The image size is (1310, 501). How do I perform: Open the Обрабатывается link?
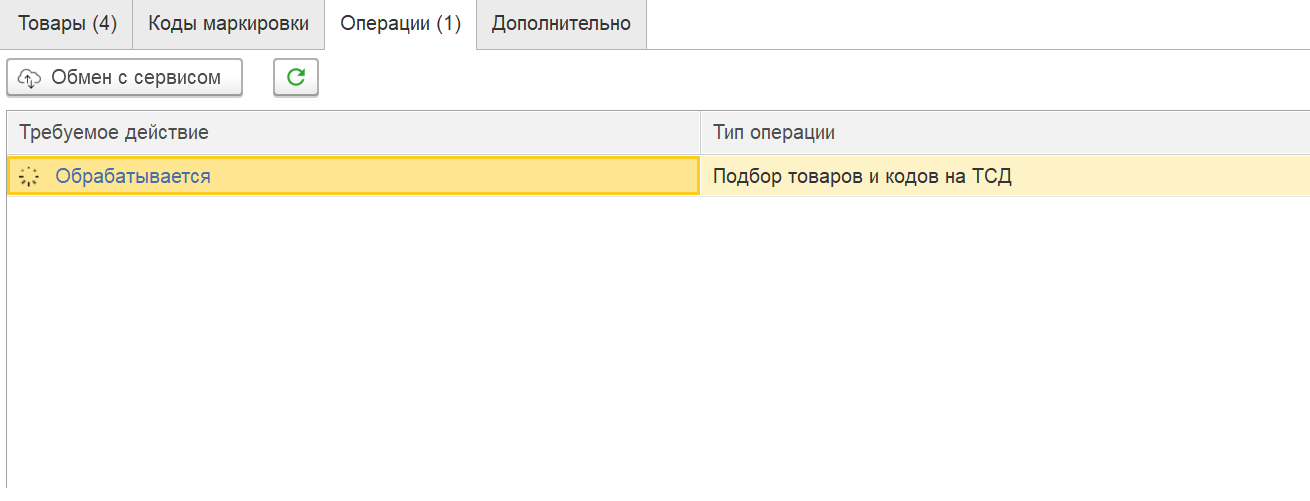(133, 177)
